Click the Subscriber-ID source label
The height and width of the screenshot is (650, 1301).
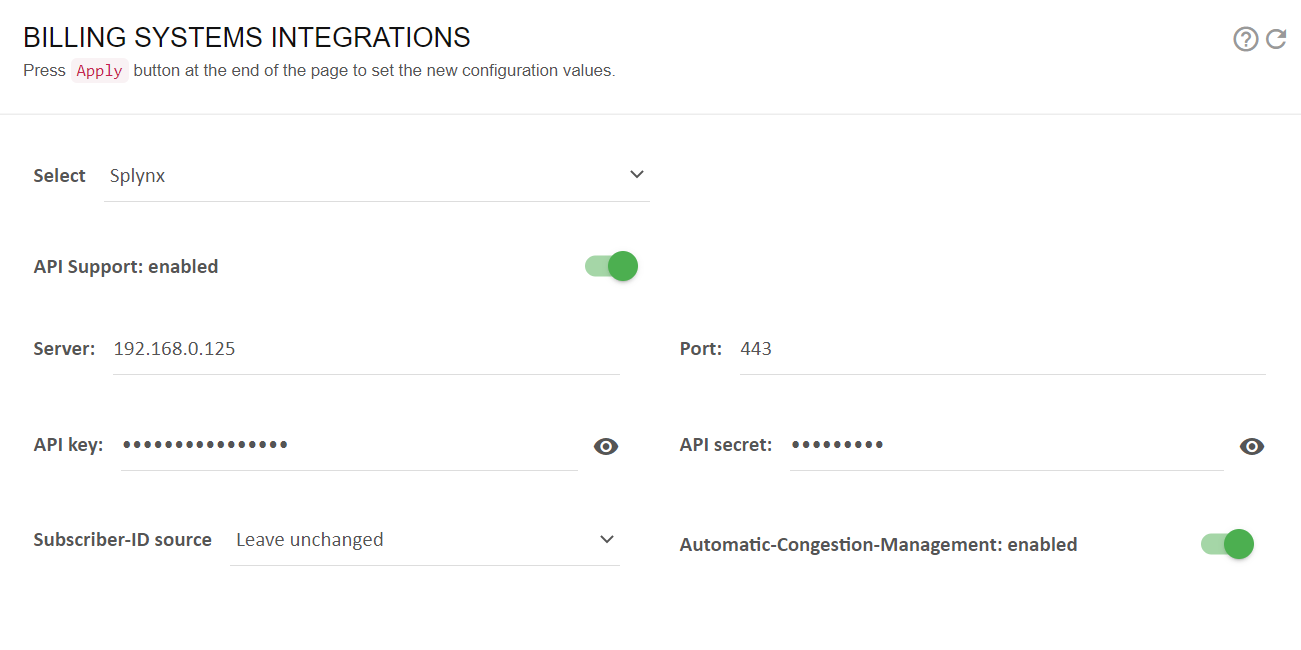[x=123, y=540]
